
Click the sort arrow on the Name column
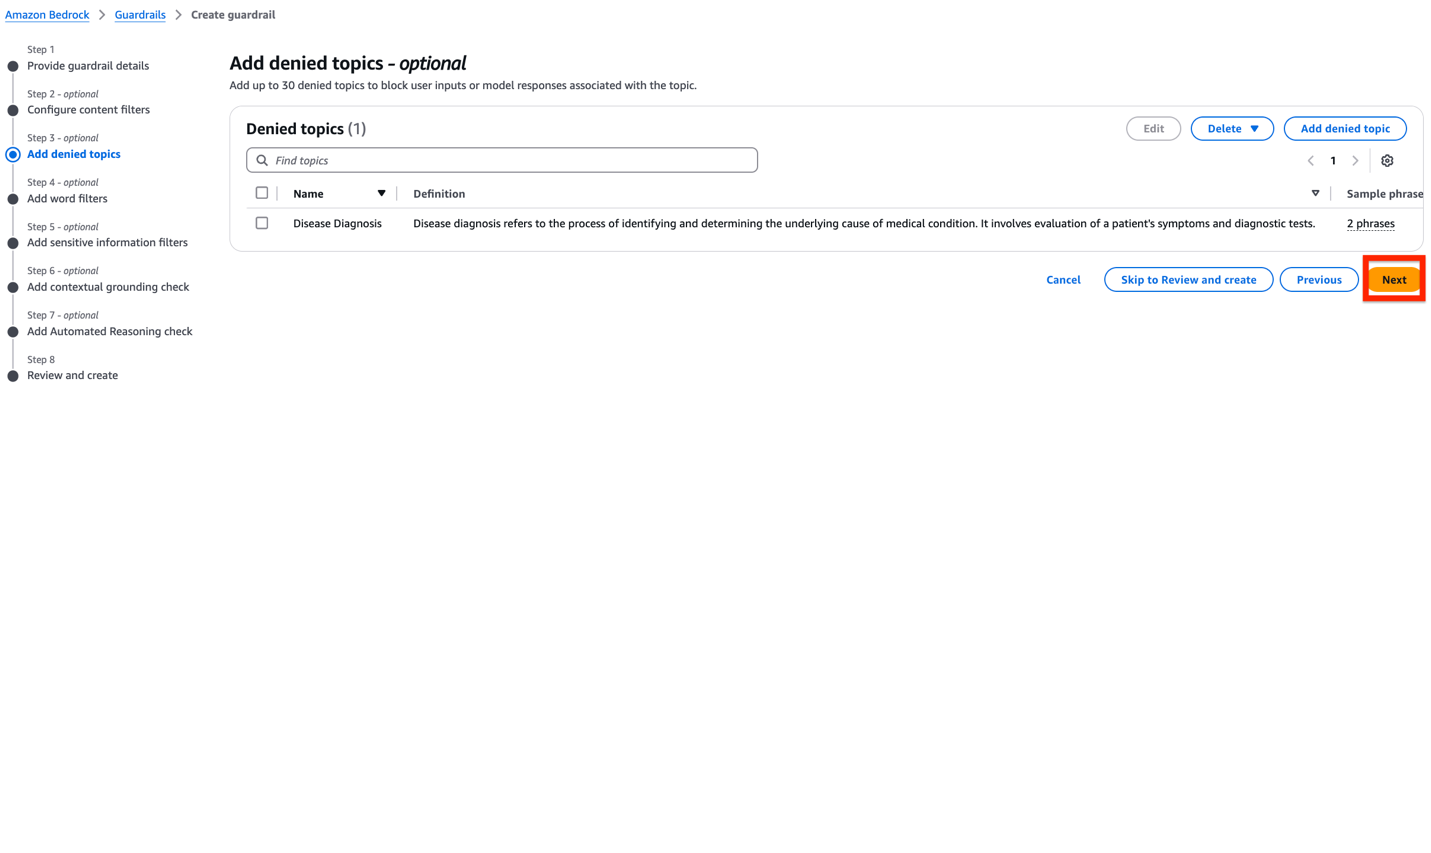(x=381, y=193)
